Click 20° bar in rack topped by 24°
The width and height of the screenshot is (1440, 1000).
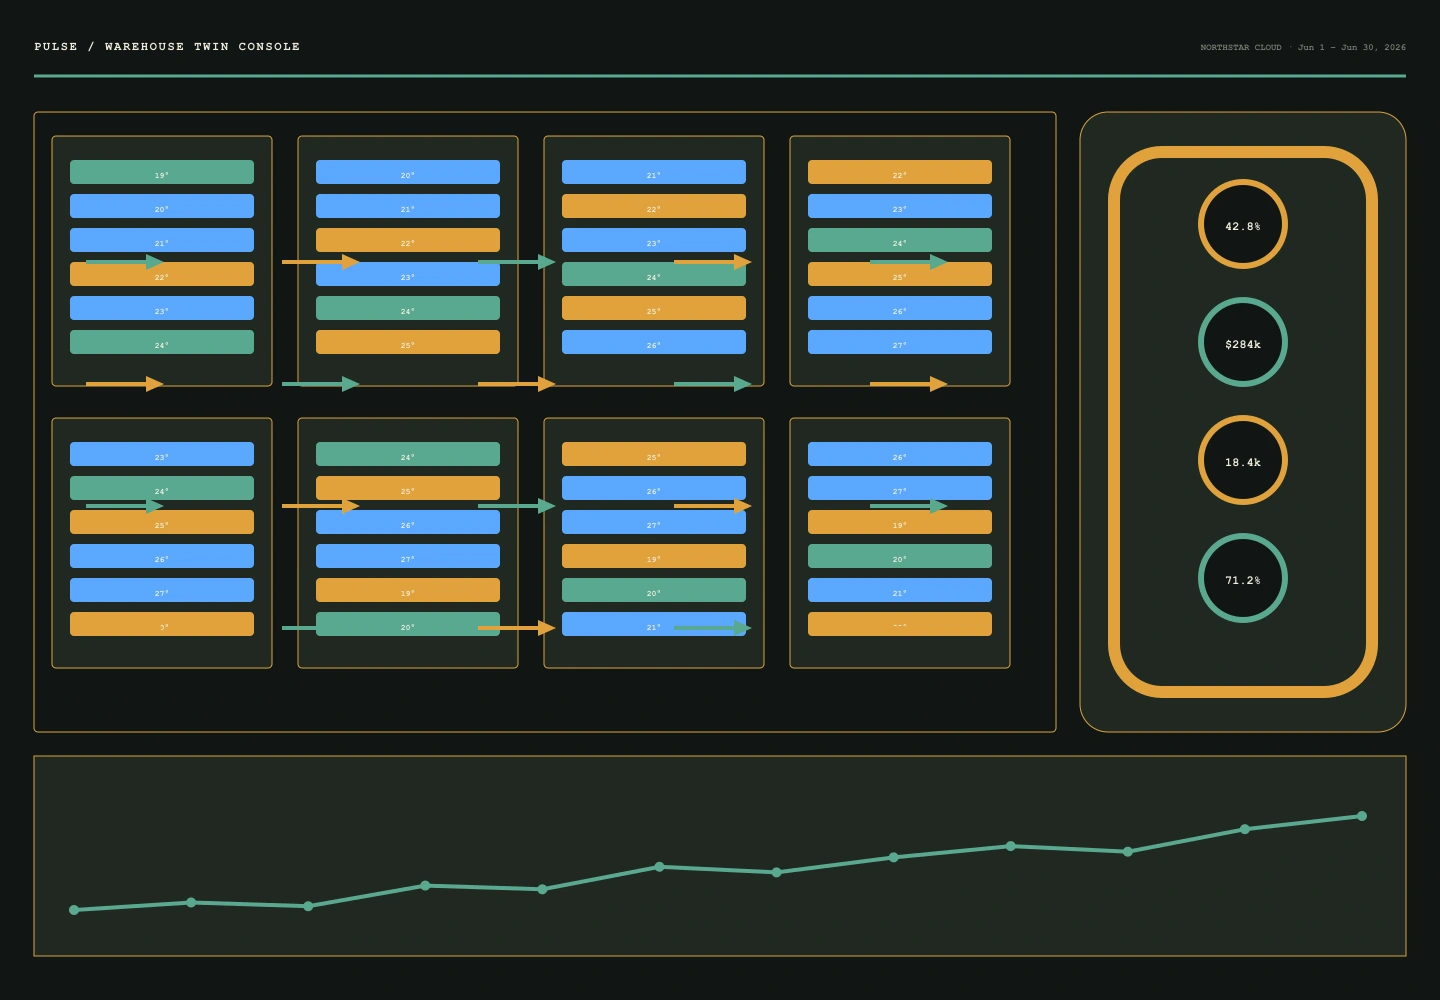408,624
